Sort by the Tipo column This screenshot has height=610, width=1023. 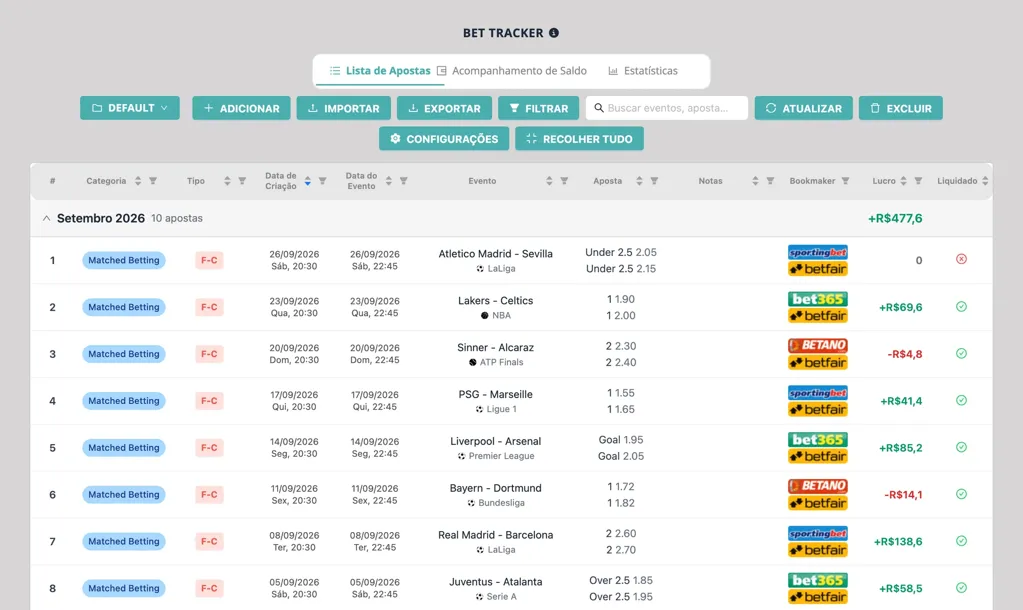[227, 181]
